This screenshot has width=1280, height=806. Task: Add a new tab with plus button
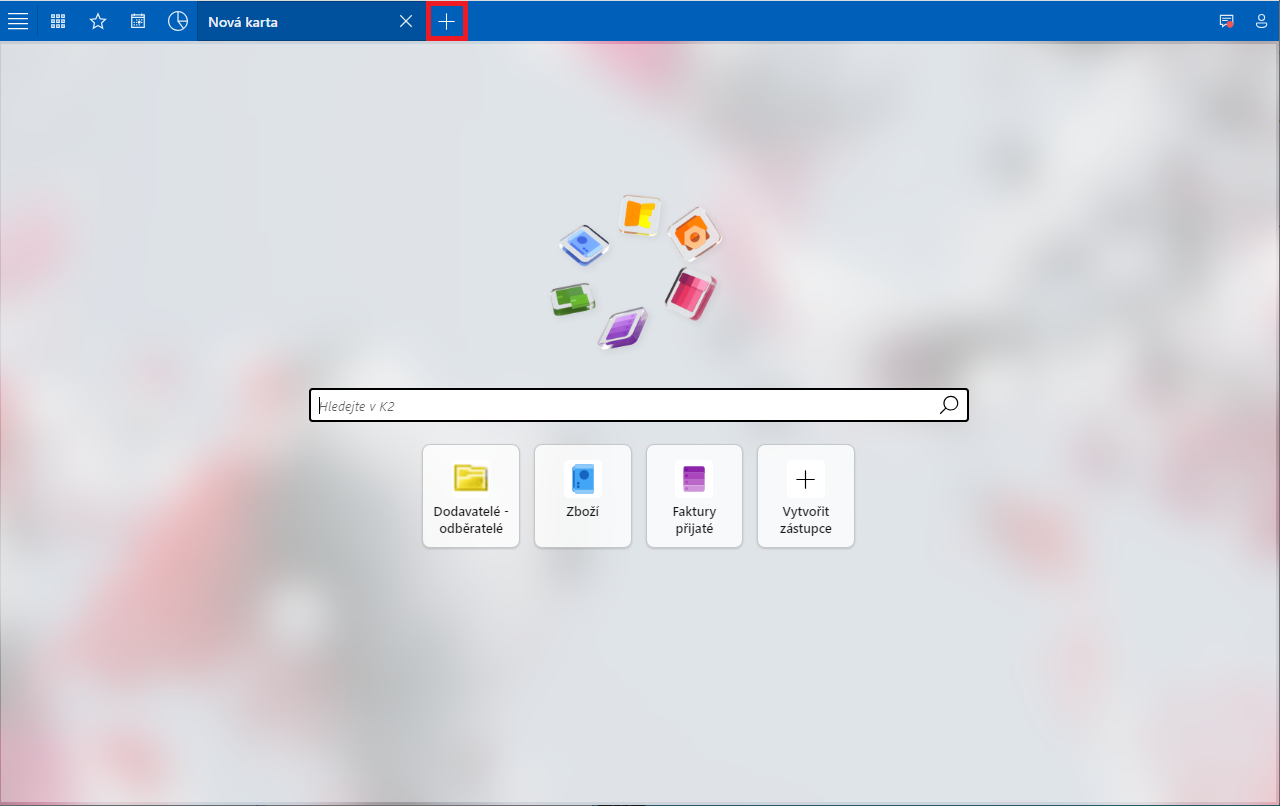pyautogui.click(x=446, y=21)
